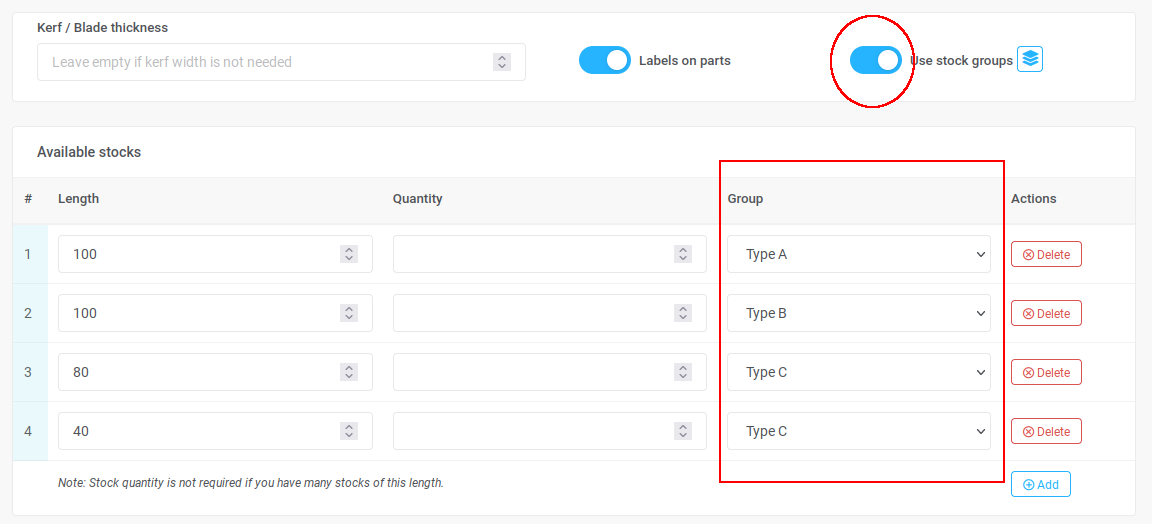Viewport: 1152px width, 524px height.
Task: Click the kerf thickness stepper arrows
Action: coord(502,62)
